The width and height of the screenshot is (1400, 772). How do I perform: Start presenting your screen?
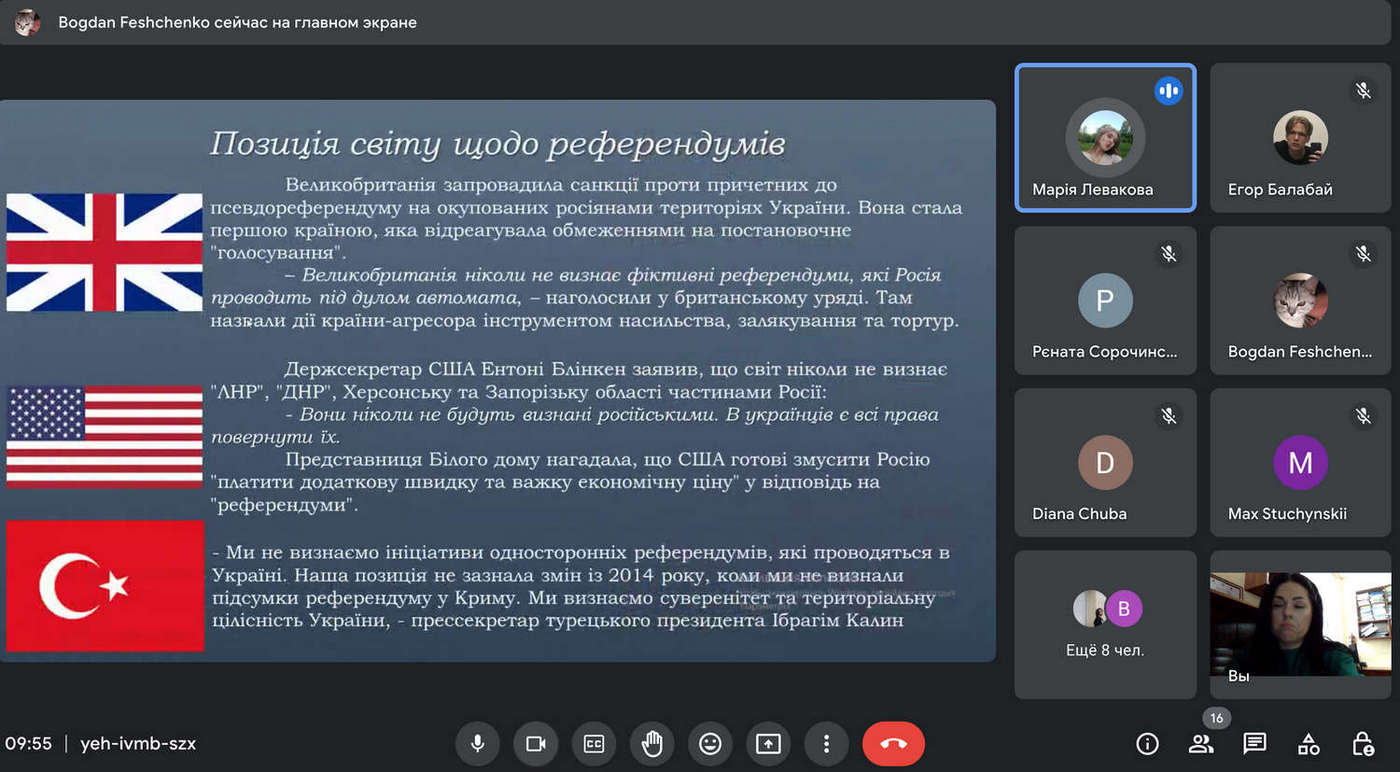768,744
